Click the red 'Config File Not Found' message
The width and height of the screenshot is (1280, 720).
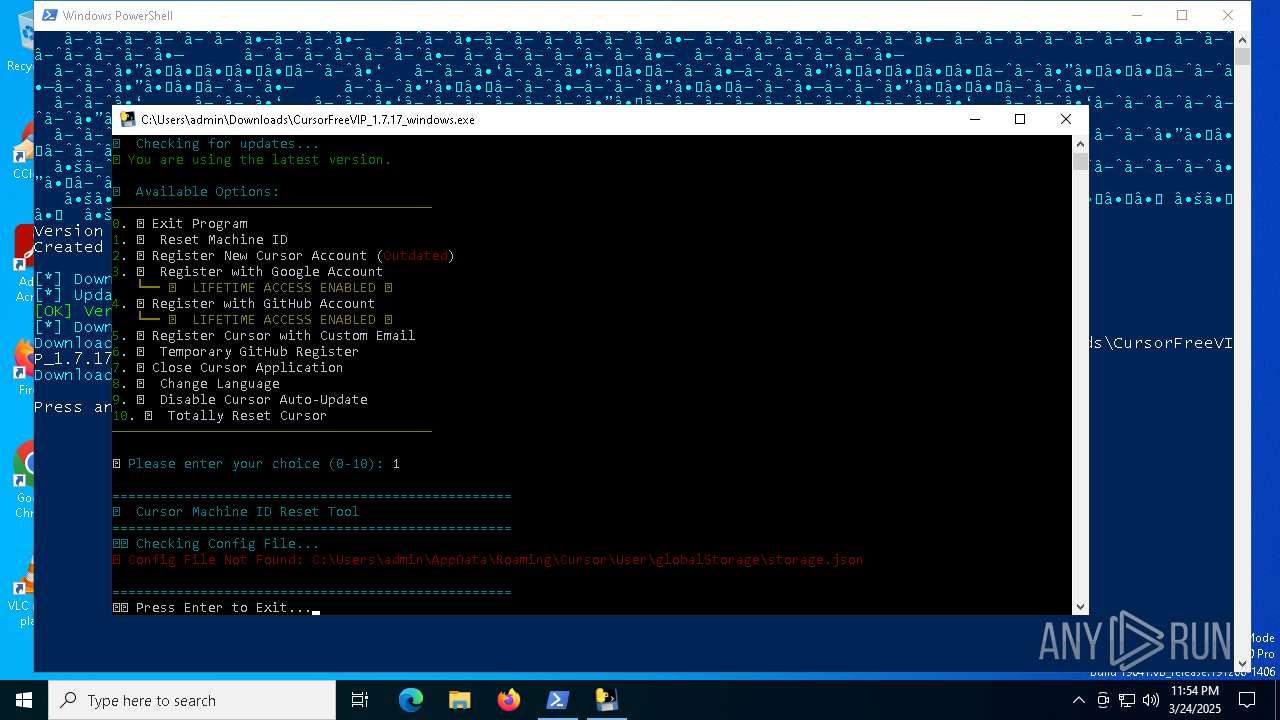[x=488, y=559]
